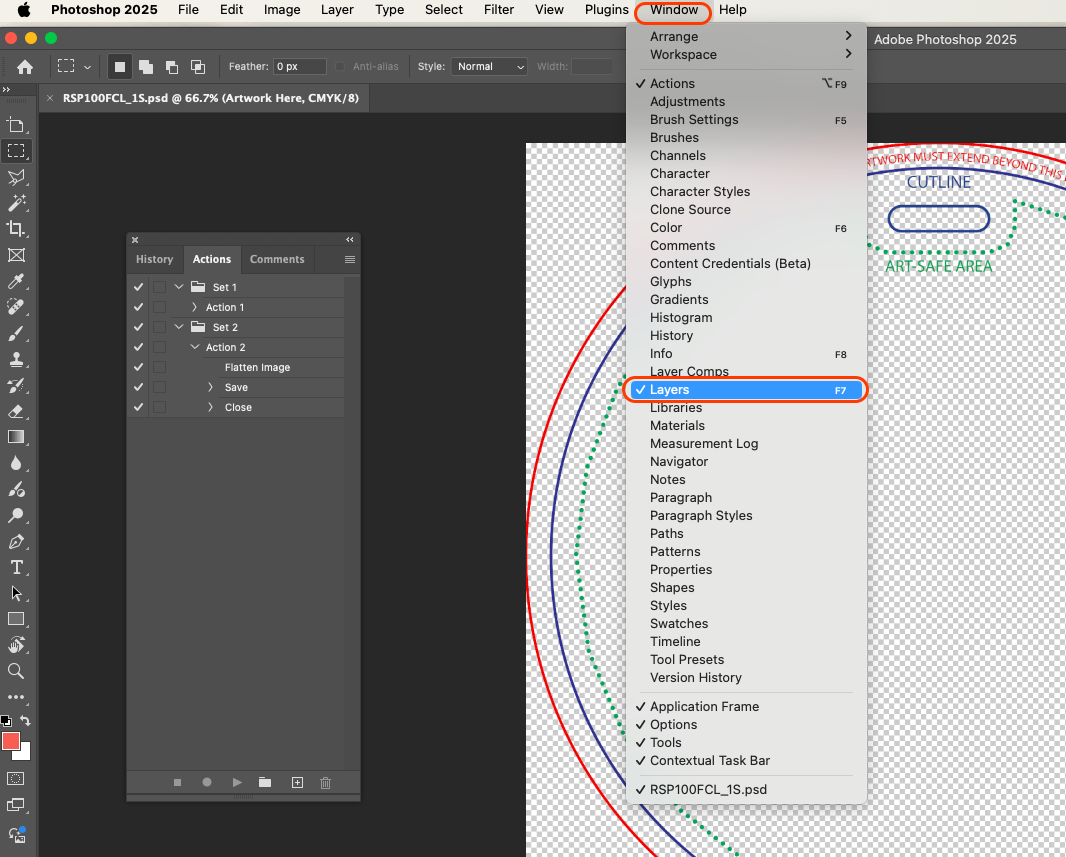Switch to the History tab
Viewport: 1066px width, 857px height.
click(154, 260)
